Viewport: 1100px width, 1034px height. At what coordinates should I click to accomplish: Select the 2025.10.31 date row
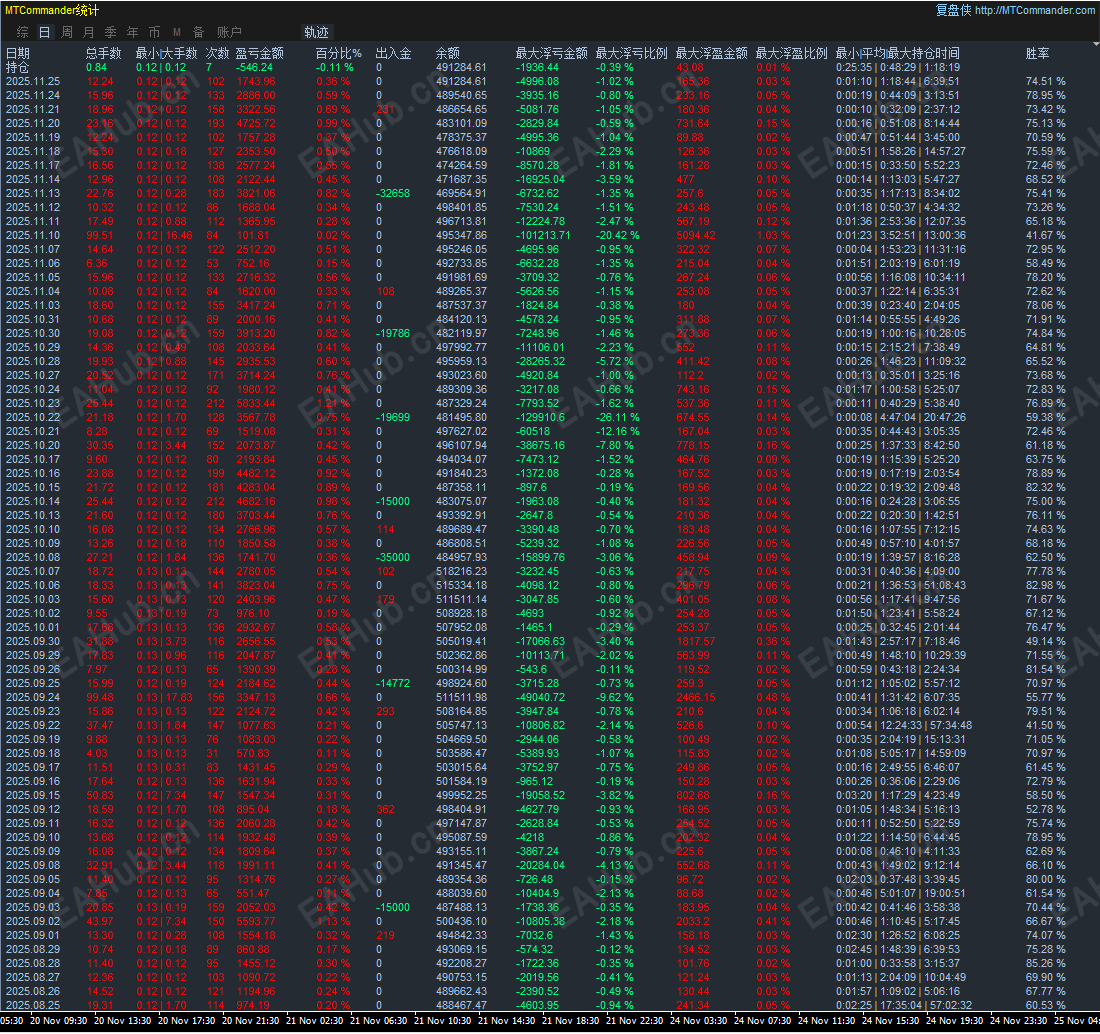33,319
